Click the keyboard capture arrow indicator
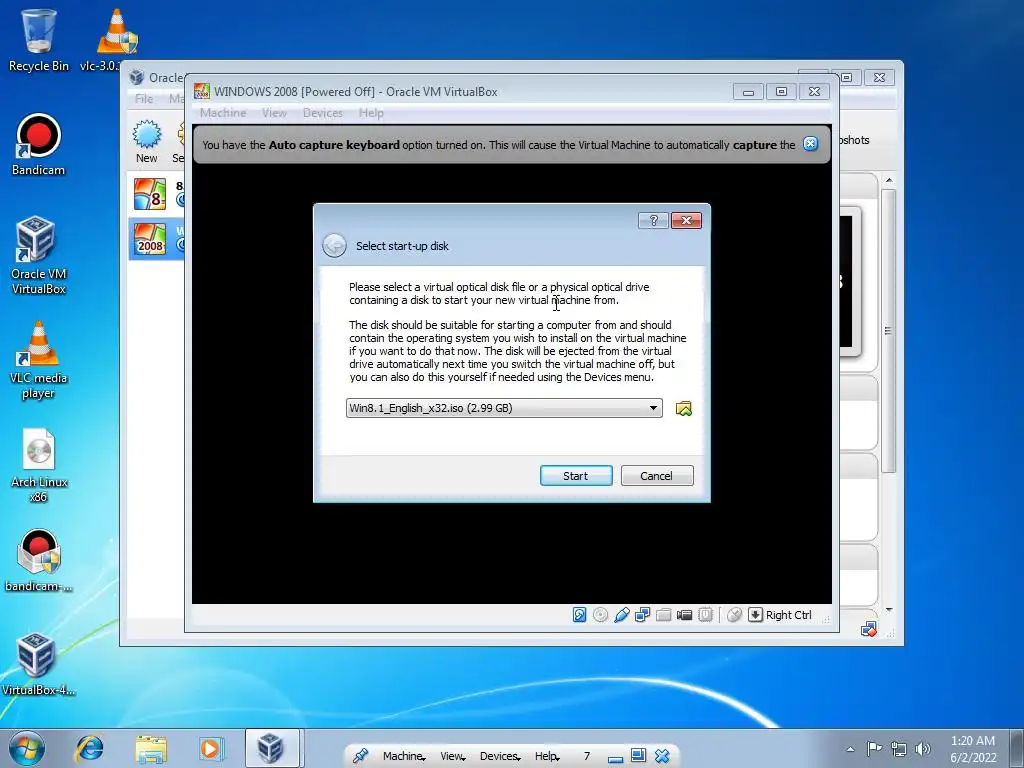This screenshot has width=1024, height=768. [x=755, y=615]
